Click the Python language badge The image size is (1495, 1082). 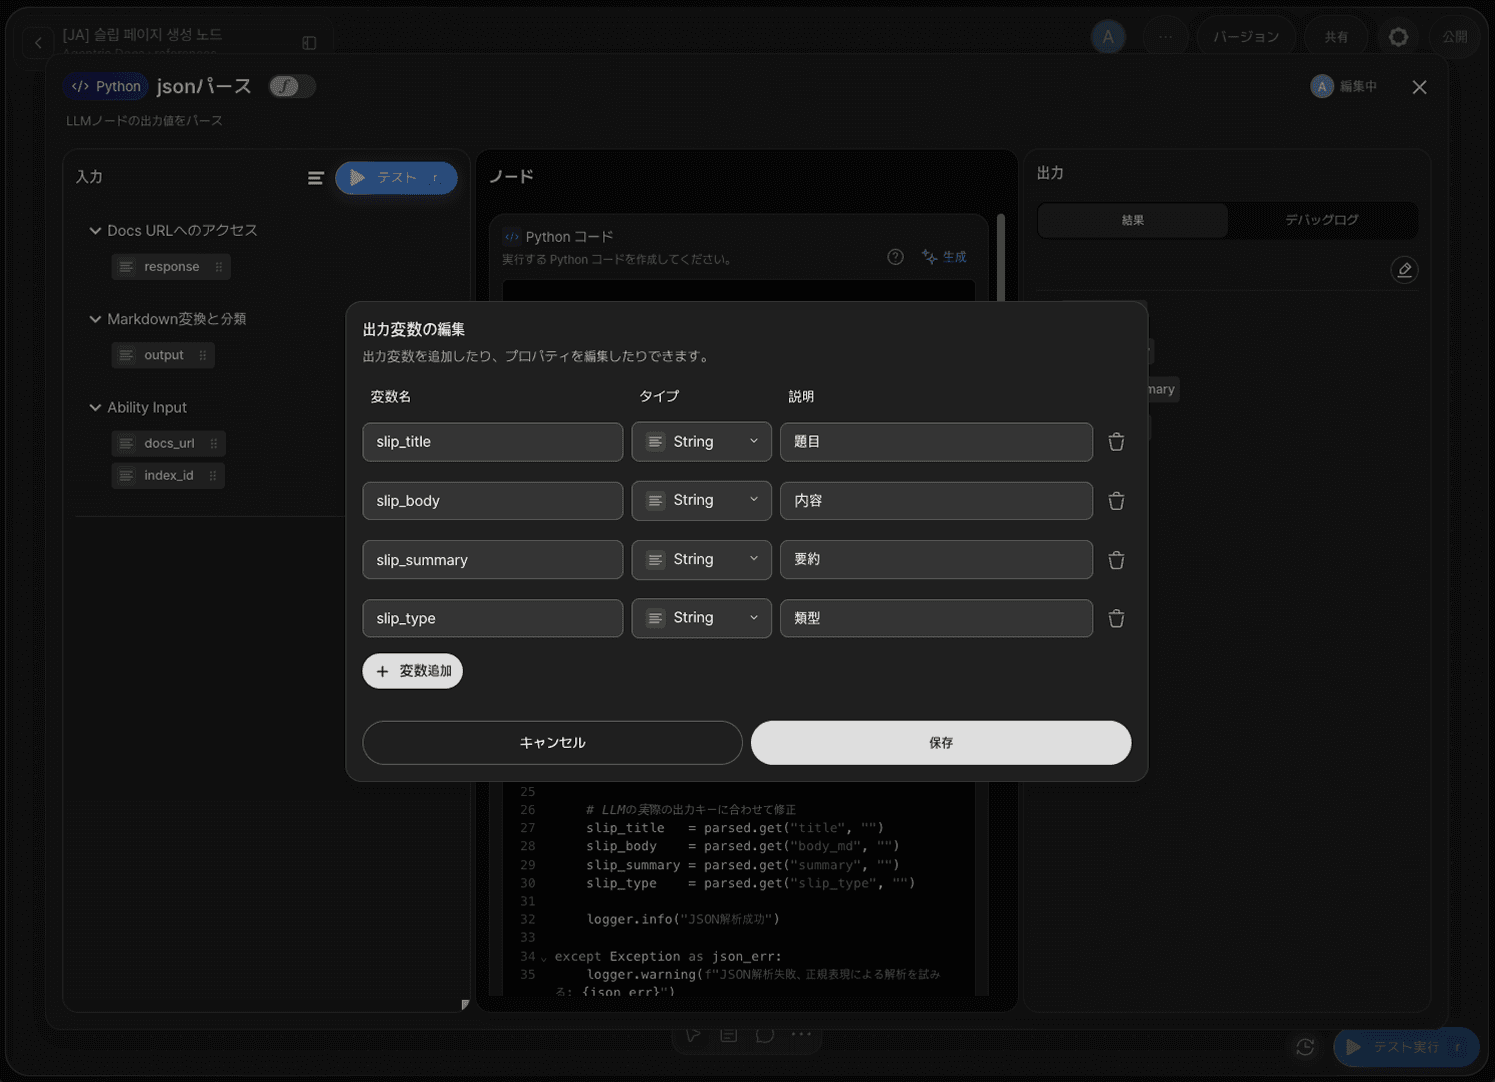pyautogui.click(x=106, y=87)
